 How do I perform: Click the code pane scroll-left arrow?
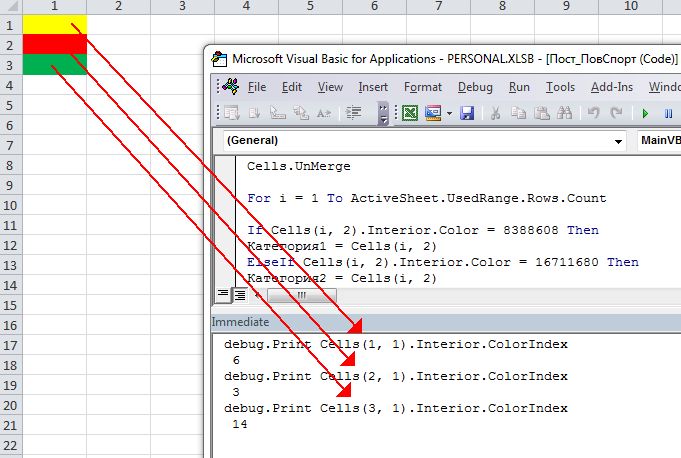pyautogui.click(x=258, y=295)
